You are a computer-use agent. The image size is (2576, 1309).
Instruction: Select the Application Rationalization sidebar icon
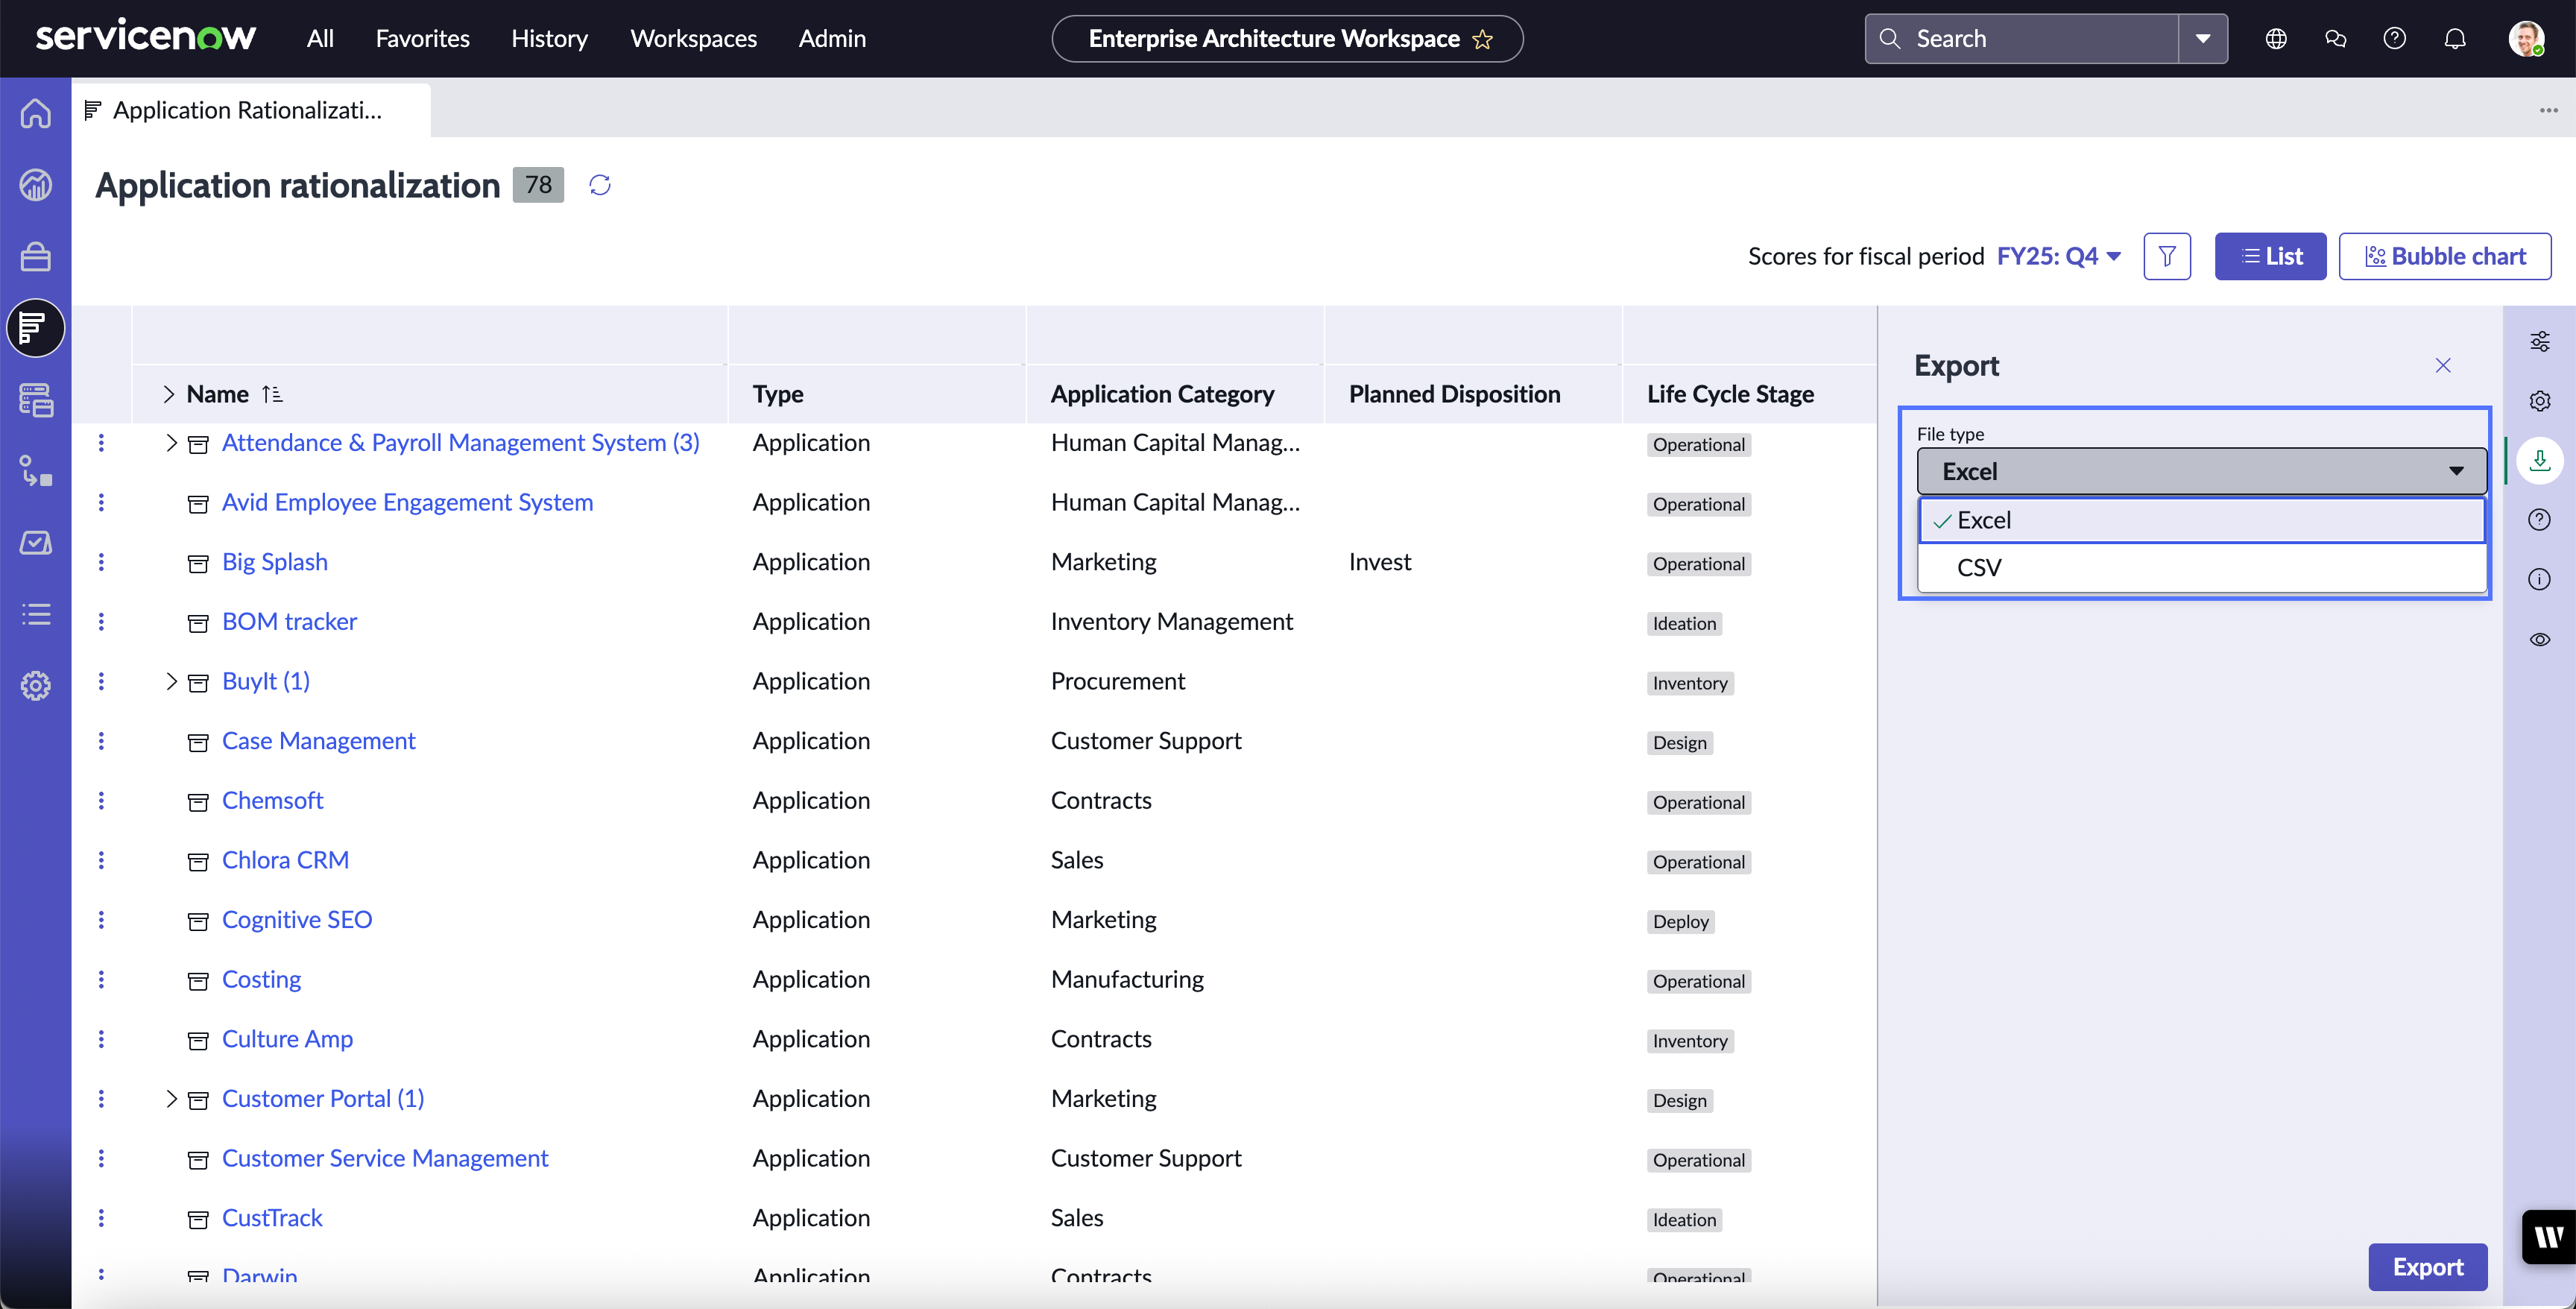(x=36, y=328)
